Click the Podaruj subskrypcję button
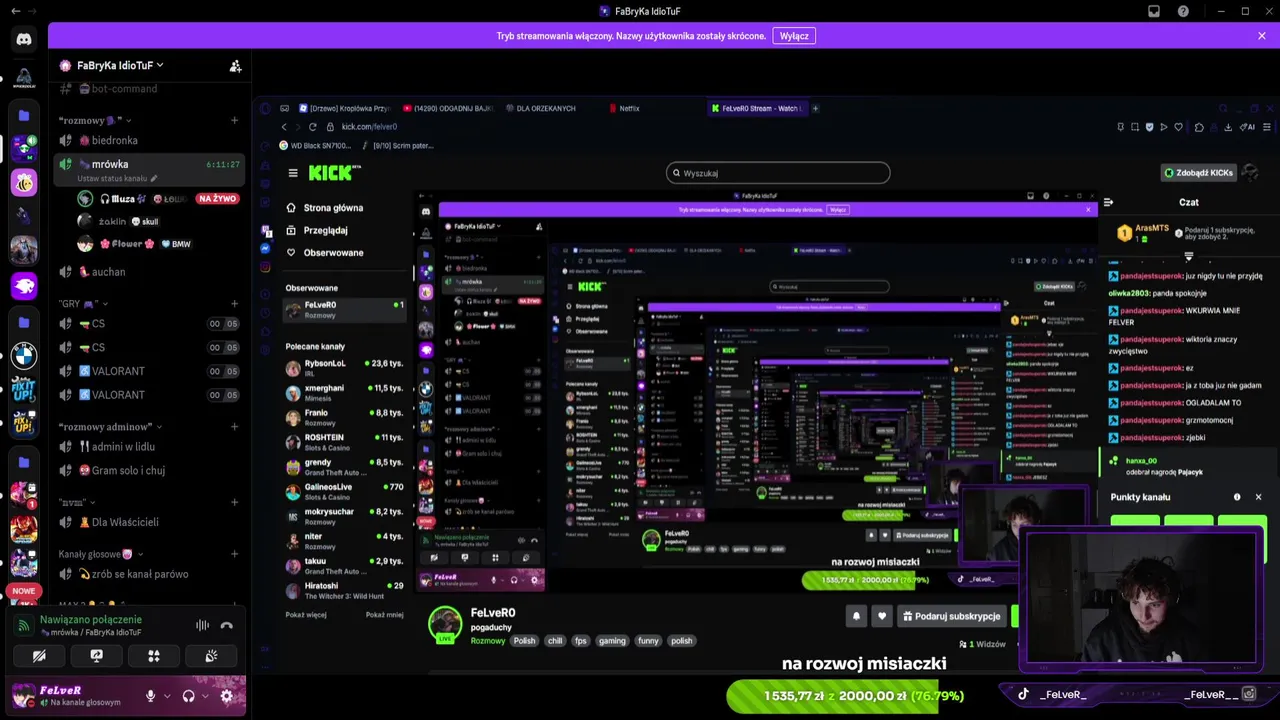 950,616
